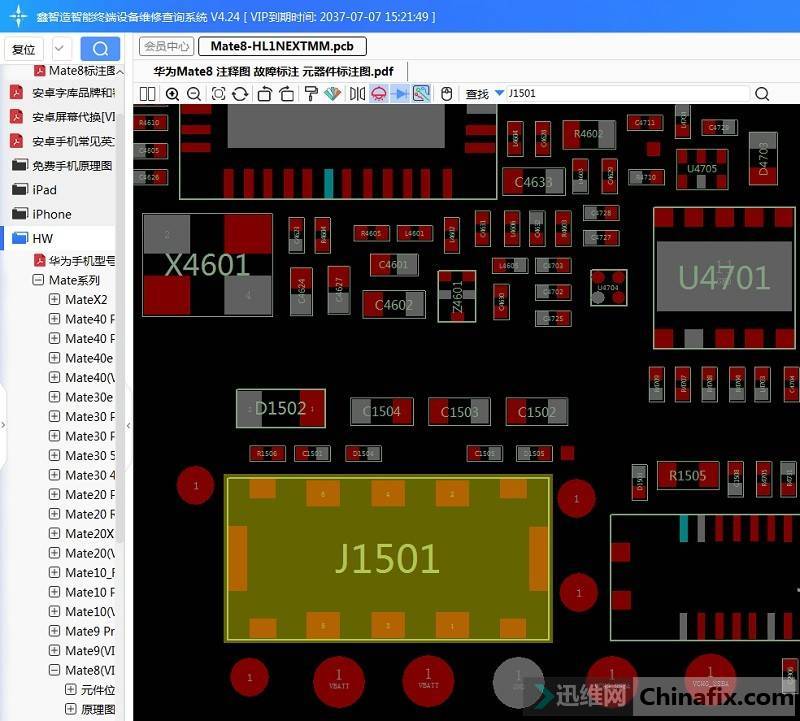The width and height of the screenshot is (800, 721).
Task: Collapse the Mate系列 tree node
Action: click(38, 281)
